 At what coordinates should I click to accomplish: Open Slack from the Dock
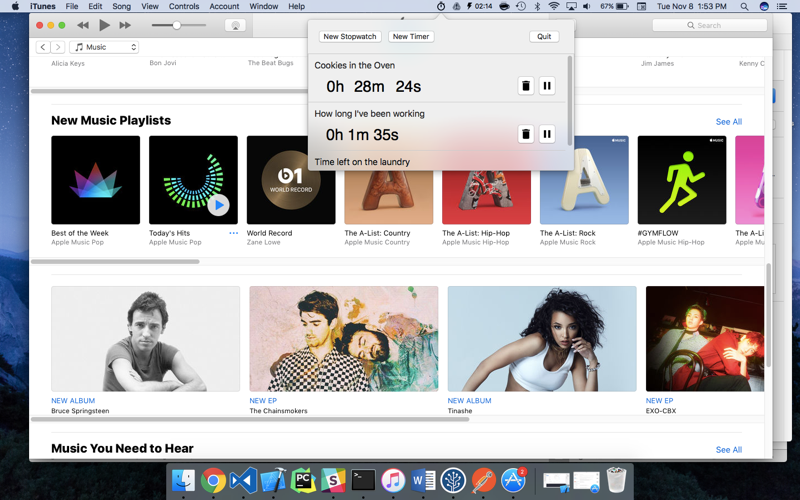coord(333,480)
